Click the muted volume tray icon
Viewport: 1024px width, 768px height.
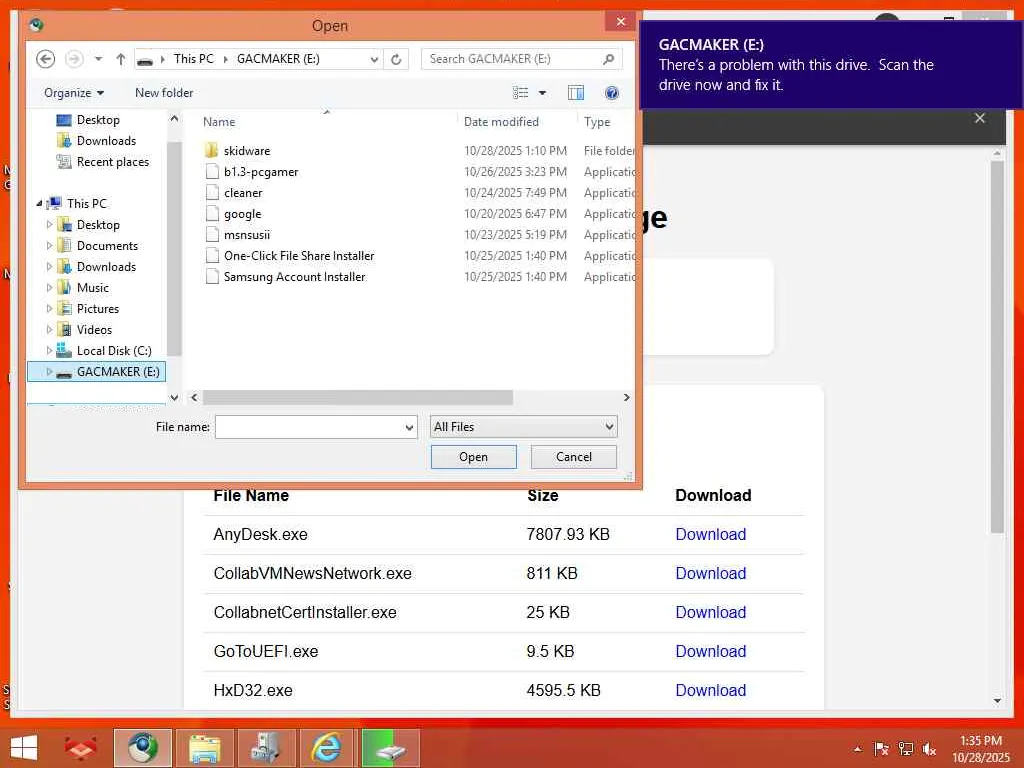click(929, 749)
